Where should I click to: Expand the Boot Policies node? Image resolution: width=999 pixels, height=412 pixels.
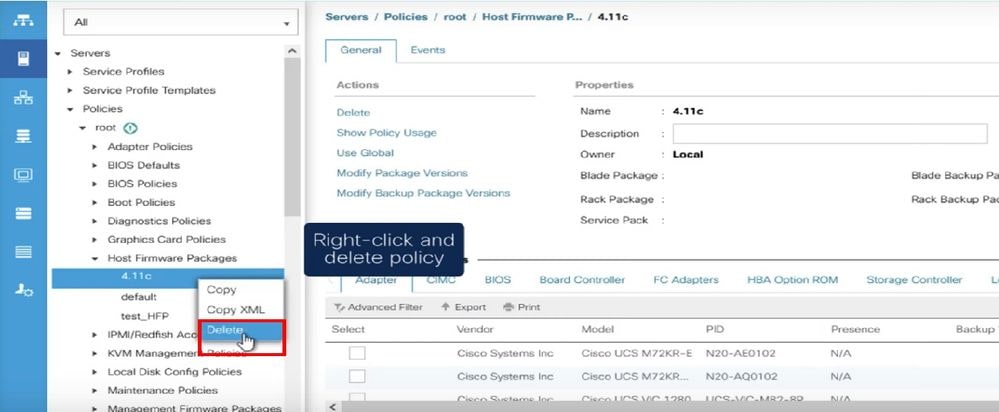(94, 202)
